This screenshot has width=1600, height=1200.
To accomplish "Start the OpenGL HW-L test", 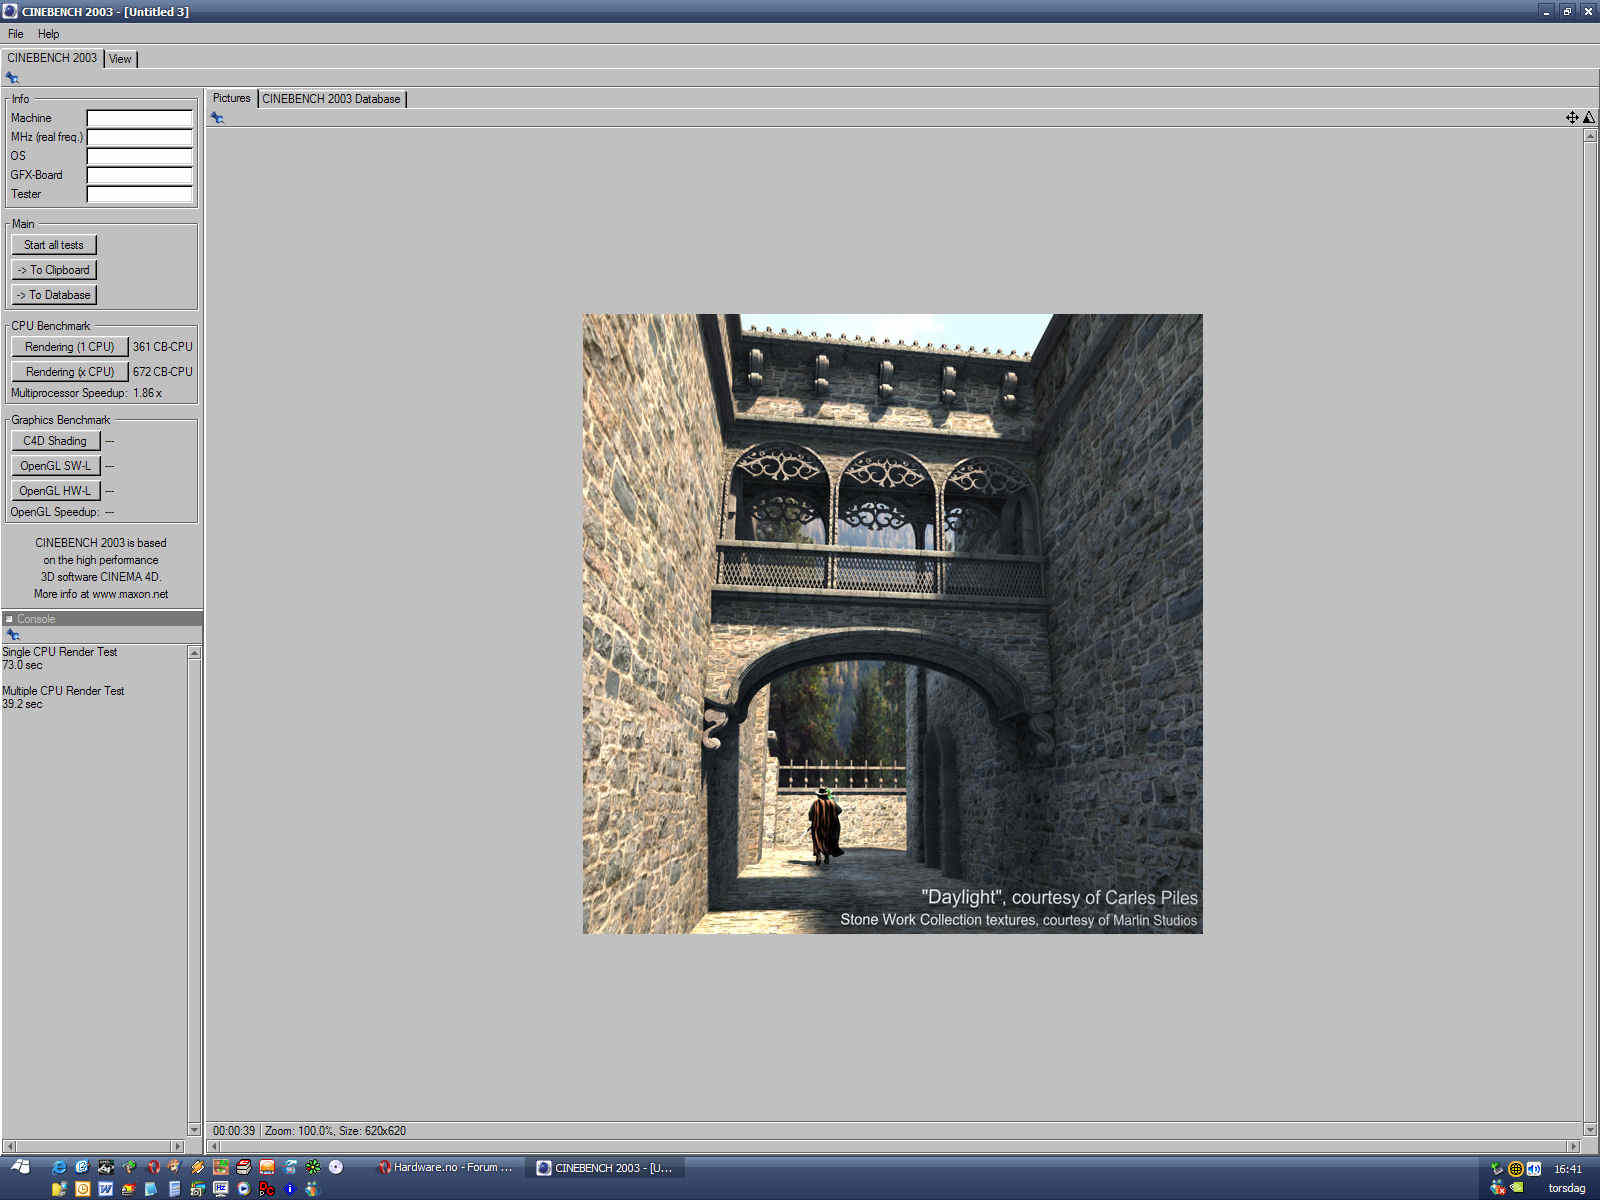I will point(55,491).
